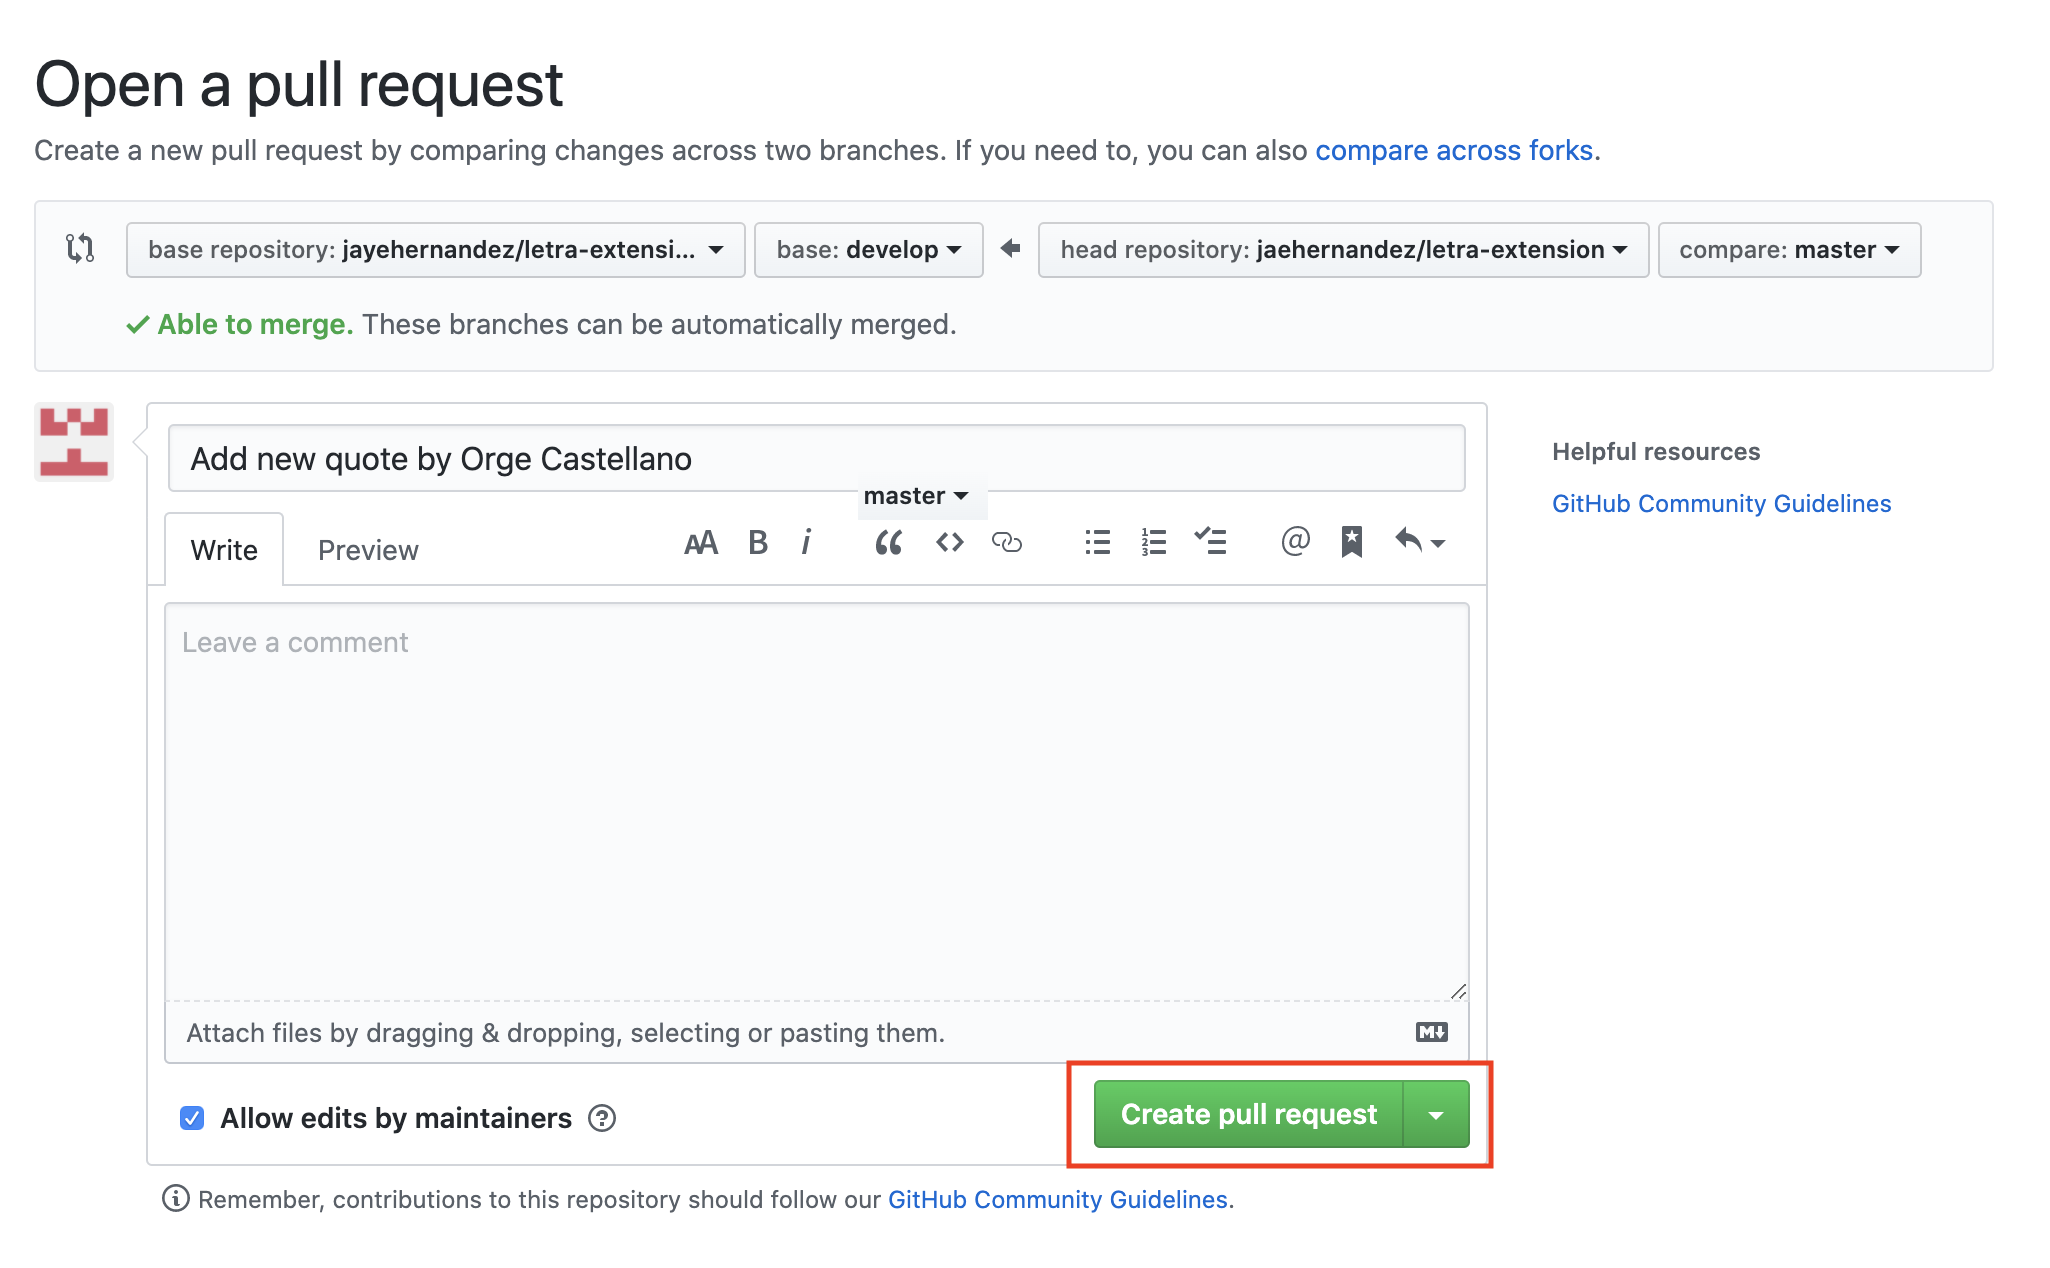The image size is (2050, 1268).
Task: Add a task list
Action: (x=1210, y=541)
